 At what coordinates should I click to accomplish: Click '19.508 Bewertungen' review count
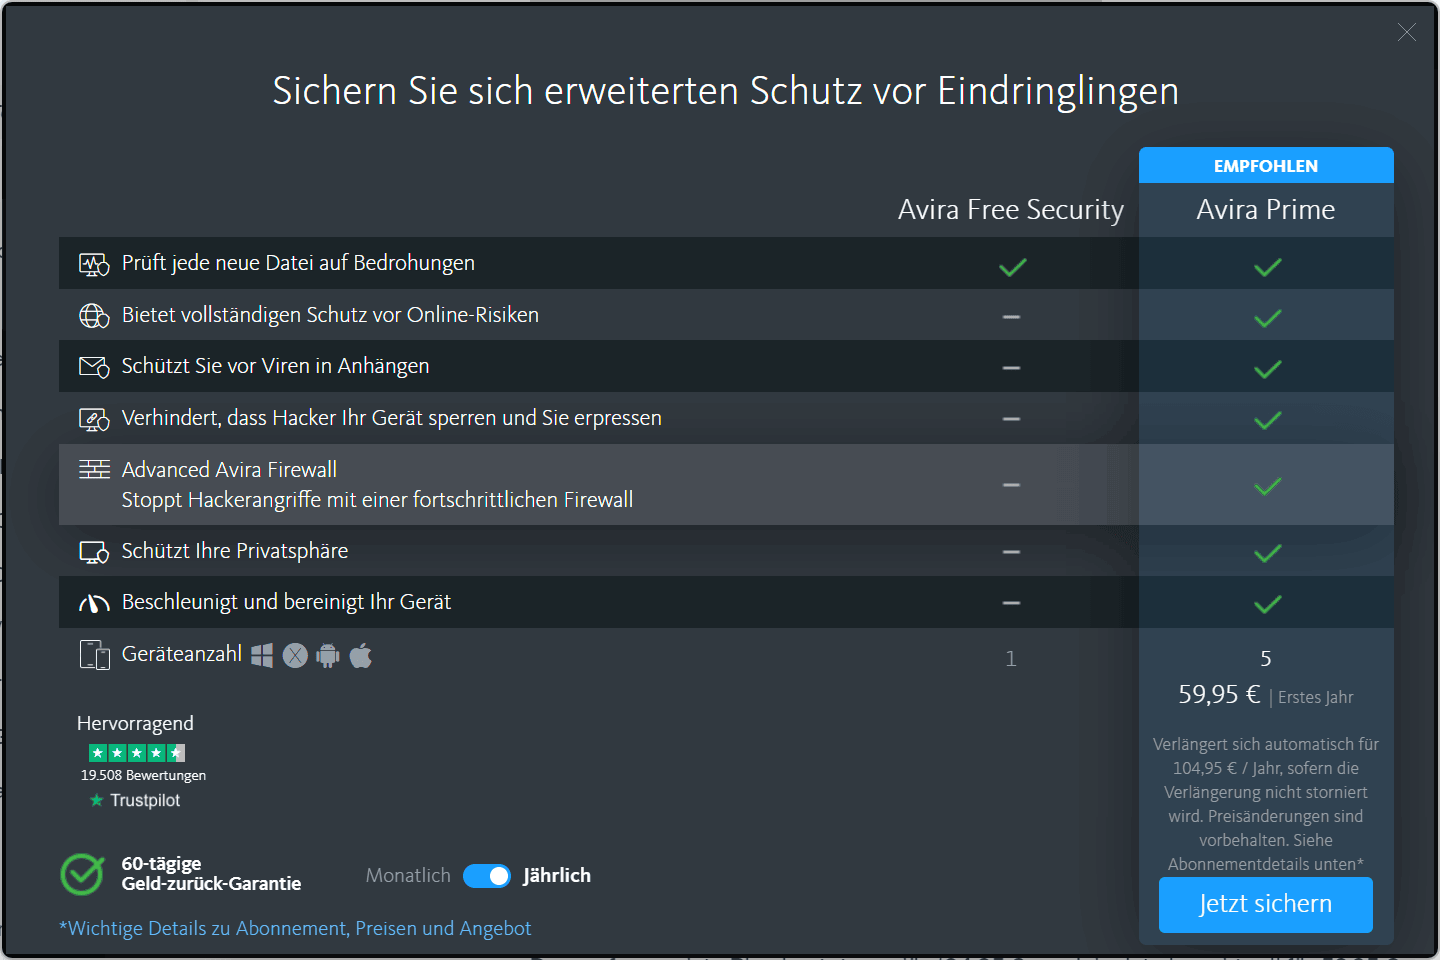coord(143,775)
